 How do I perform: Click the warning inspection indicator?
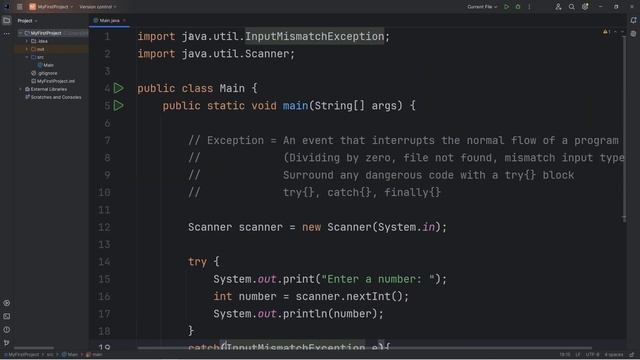(x=607, y=32)
